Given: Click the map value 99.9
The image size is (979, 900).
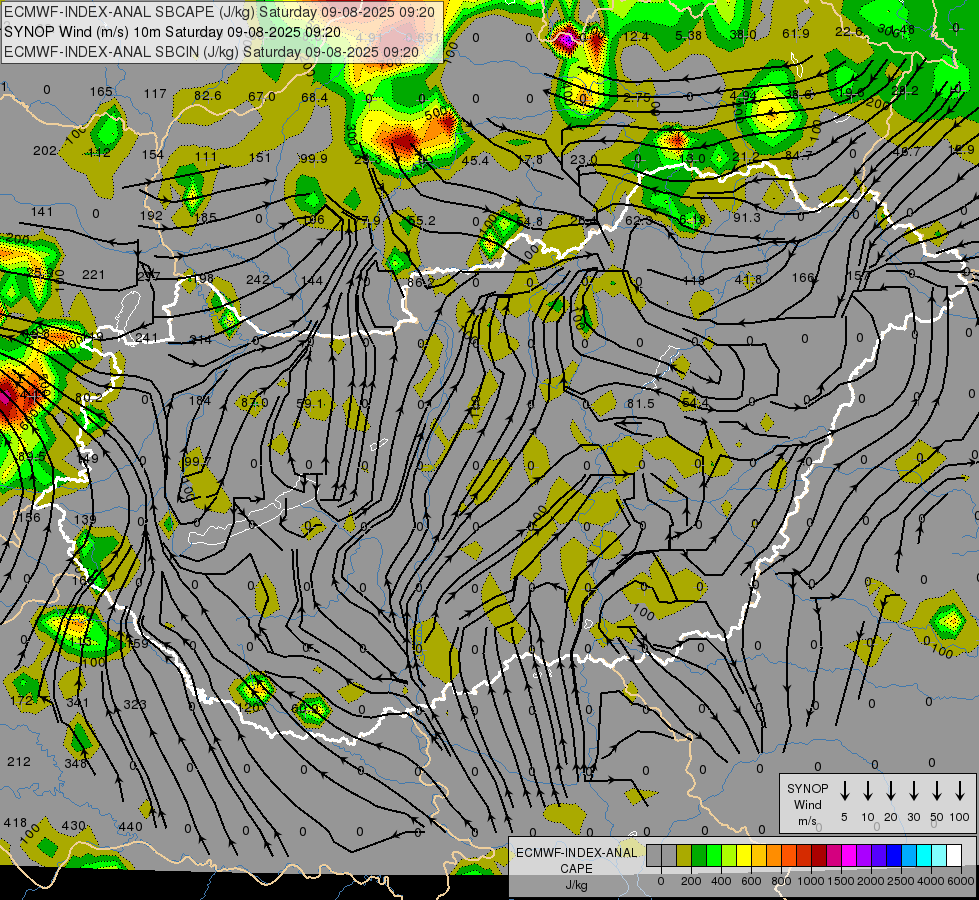Looking at the screenshot, I should click(313, 159).
